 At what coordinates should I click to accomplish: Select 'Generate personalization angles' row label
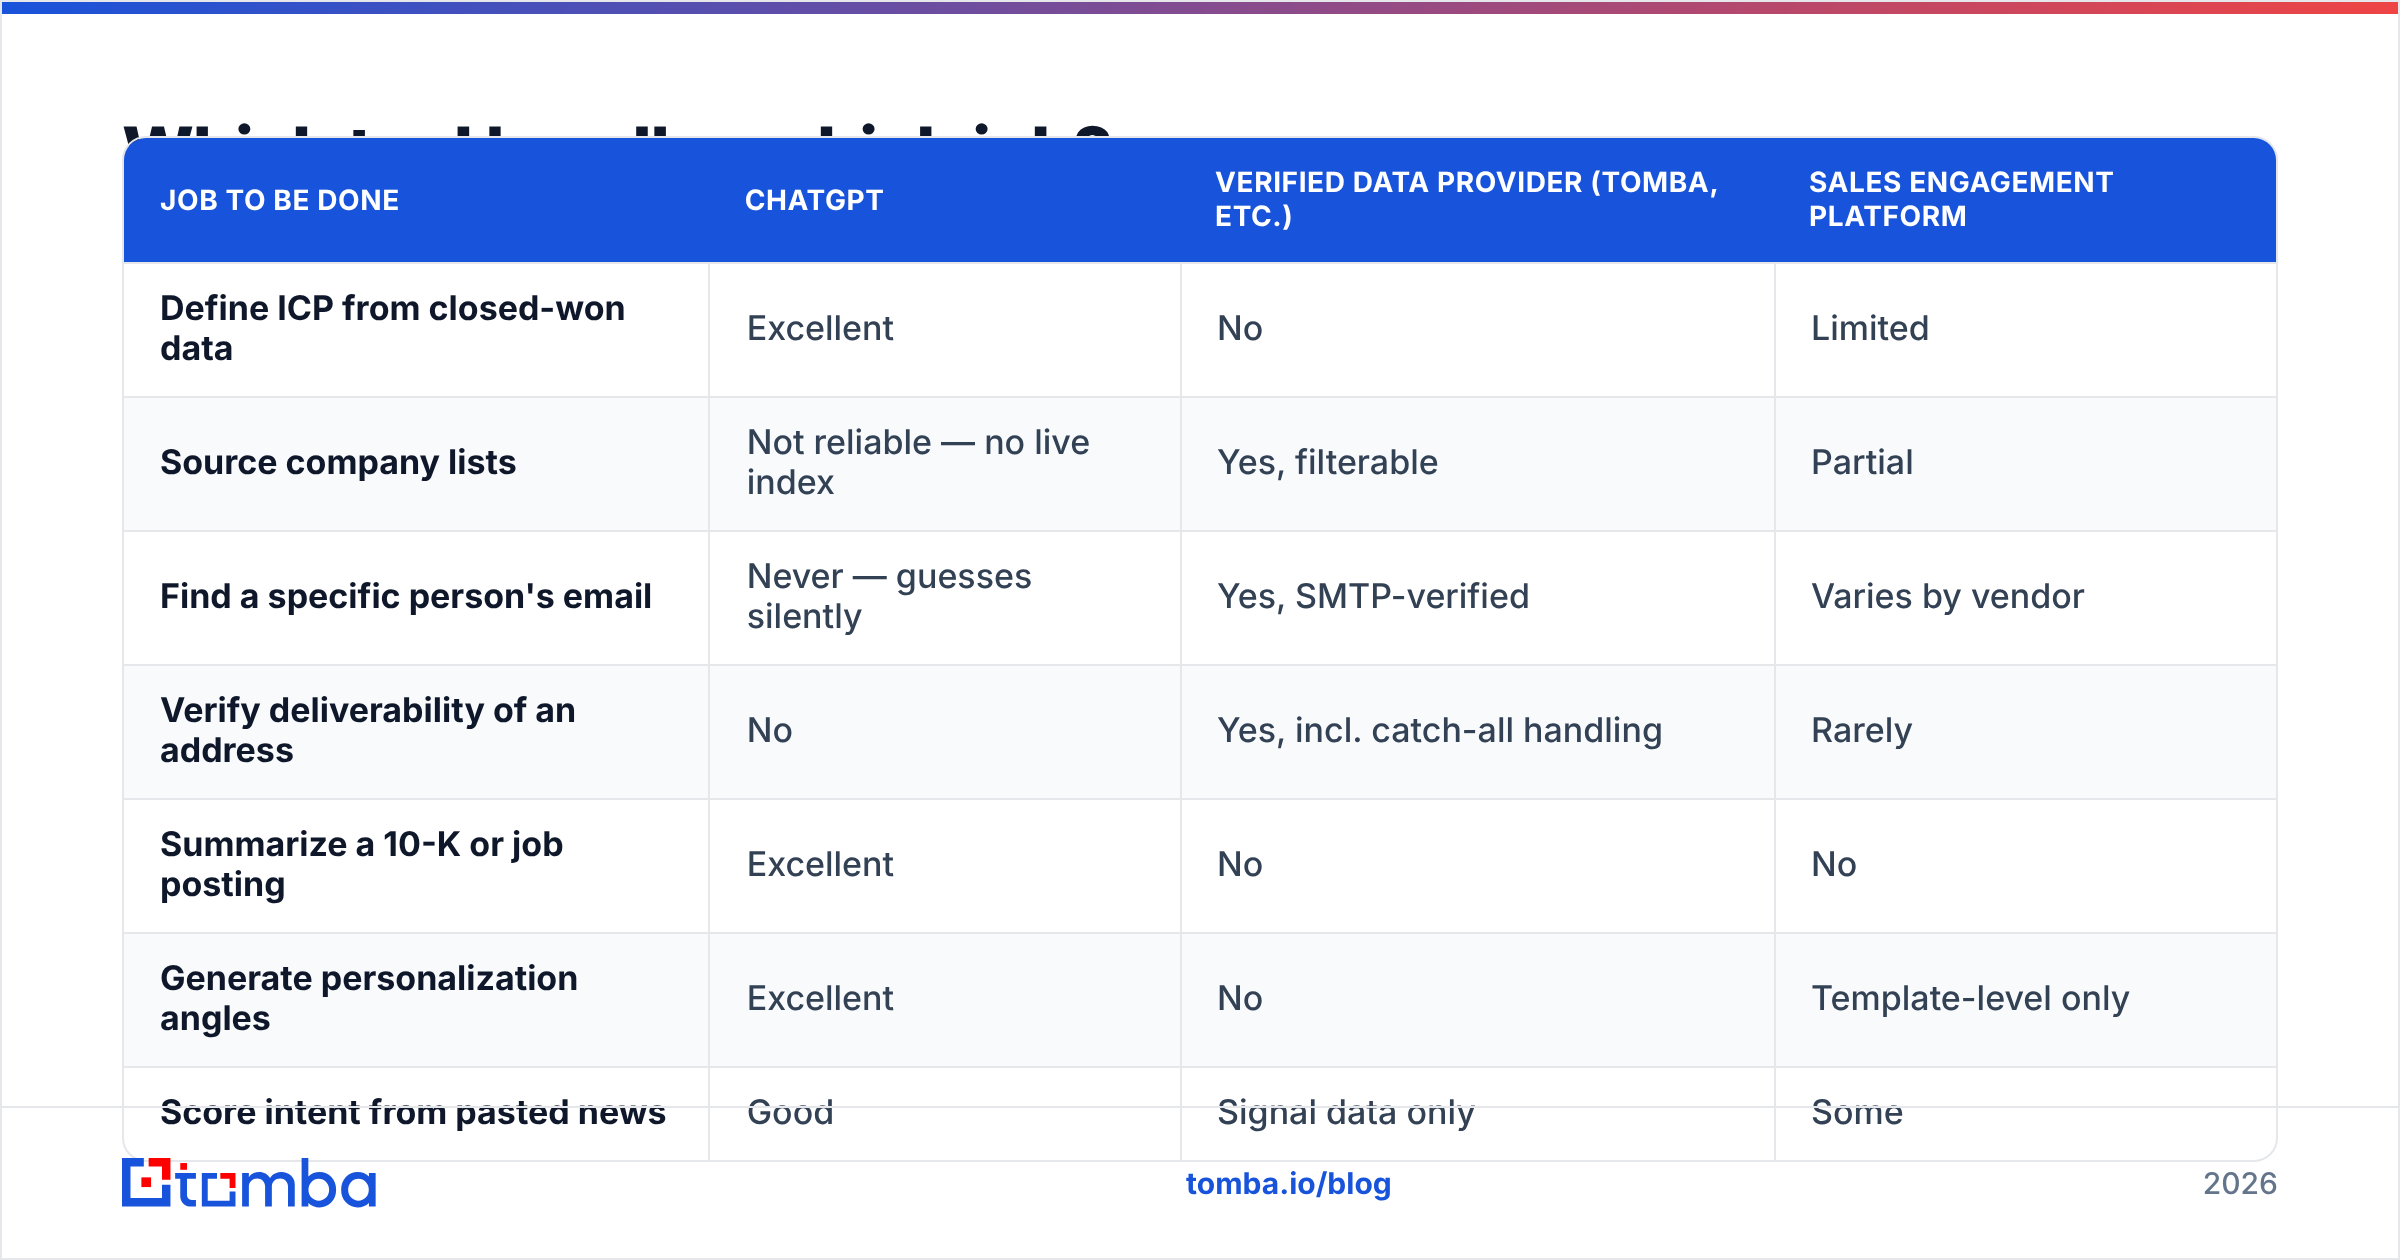[x=369, y=998]
